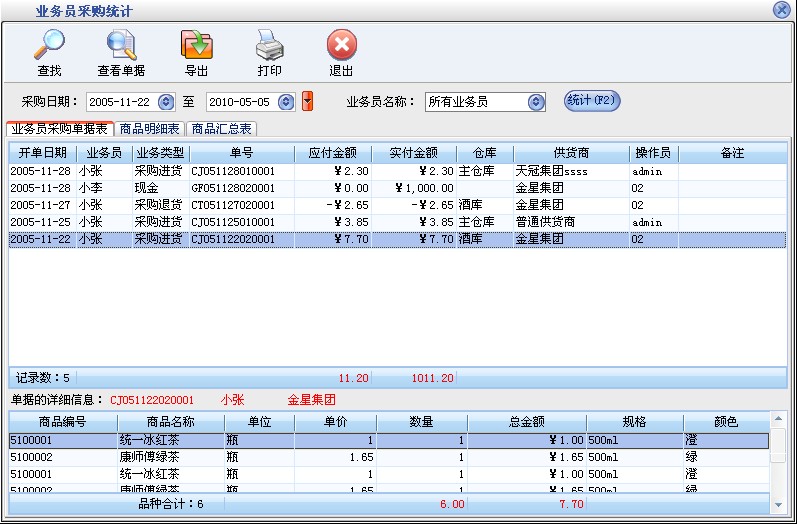This screenshot has height=524, width=797.
Task: Expand the 所有业务员 salesperson dropdown
Action: point(537,102)
